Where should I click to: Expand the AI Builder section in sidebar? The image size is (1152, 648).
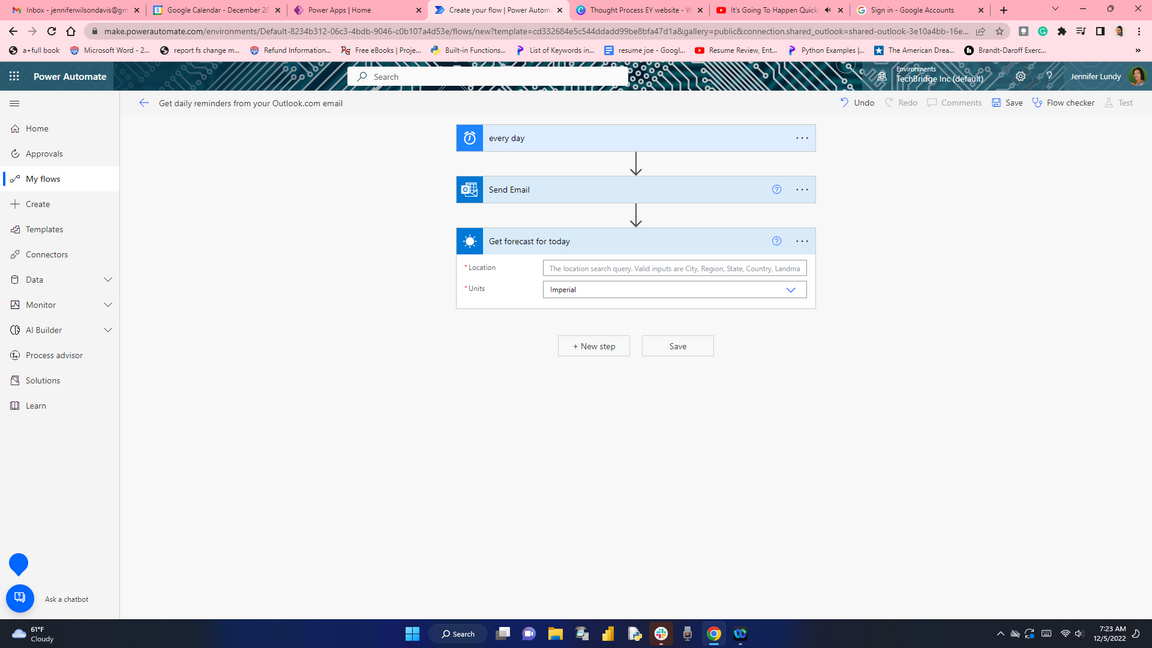pos(108,330)
